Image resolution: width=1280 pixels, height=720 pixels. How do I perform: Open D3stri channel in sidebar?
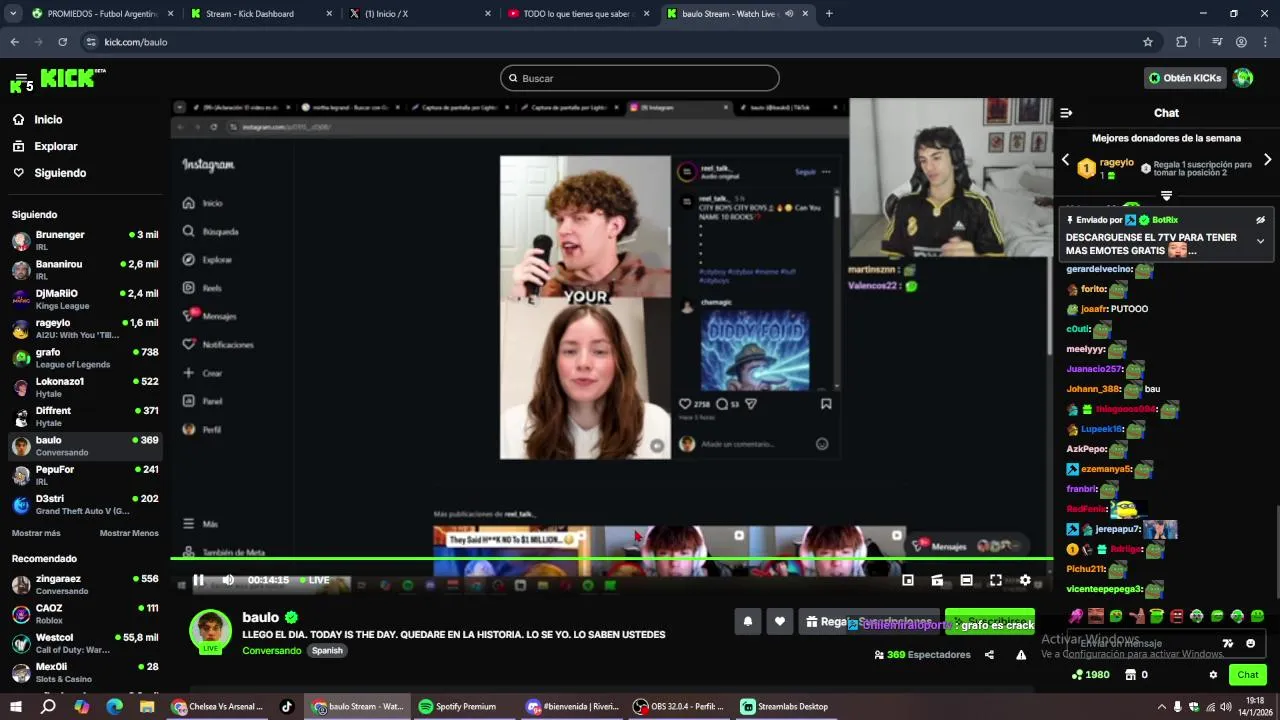pyautogui.click(x=85, y=504)
